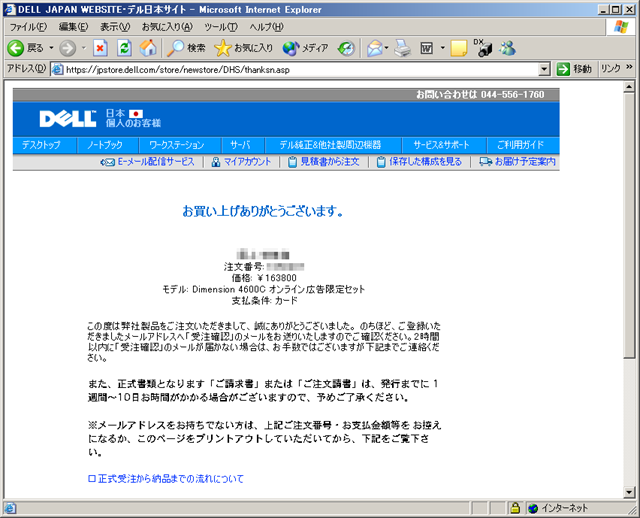Viewport: 640px width, 518px height.
Task: Expand the Links (リンク) toolbar chevron
Action: (x=629, y=67)
